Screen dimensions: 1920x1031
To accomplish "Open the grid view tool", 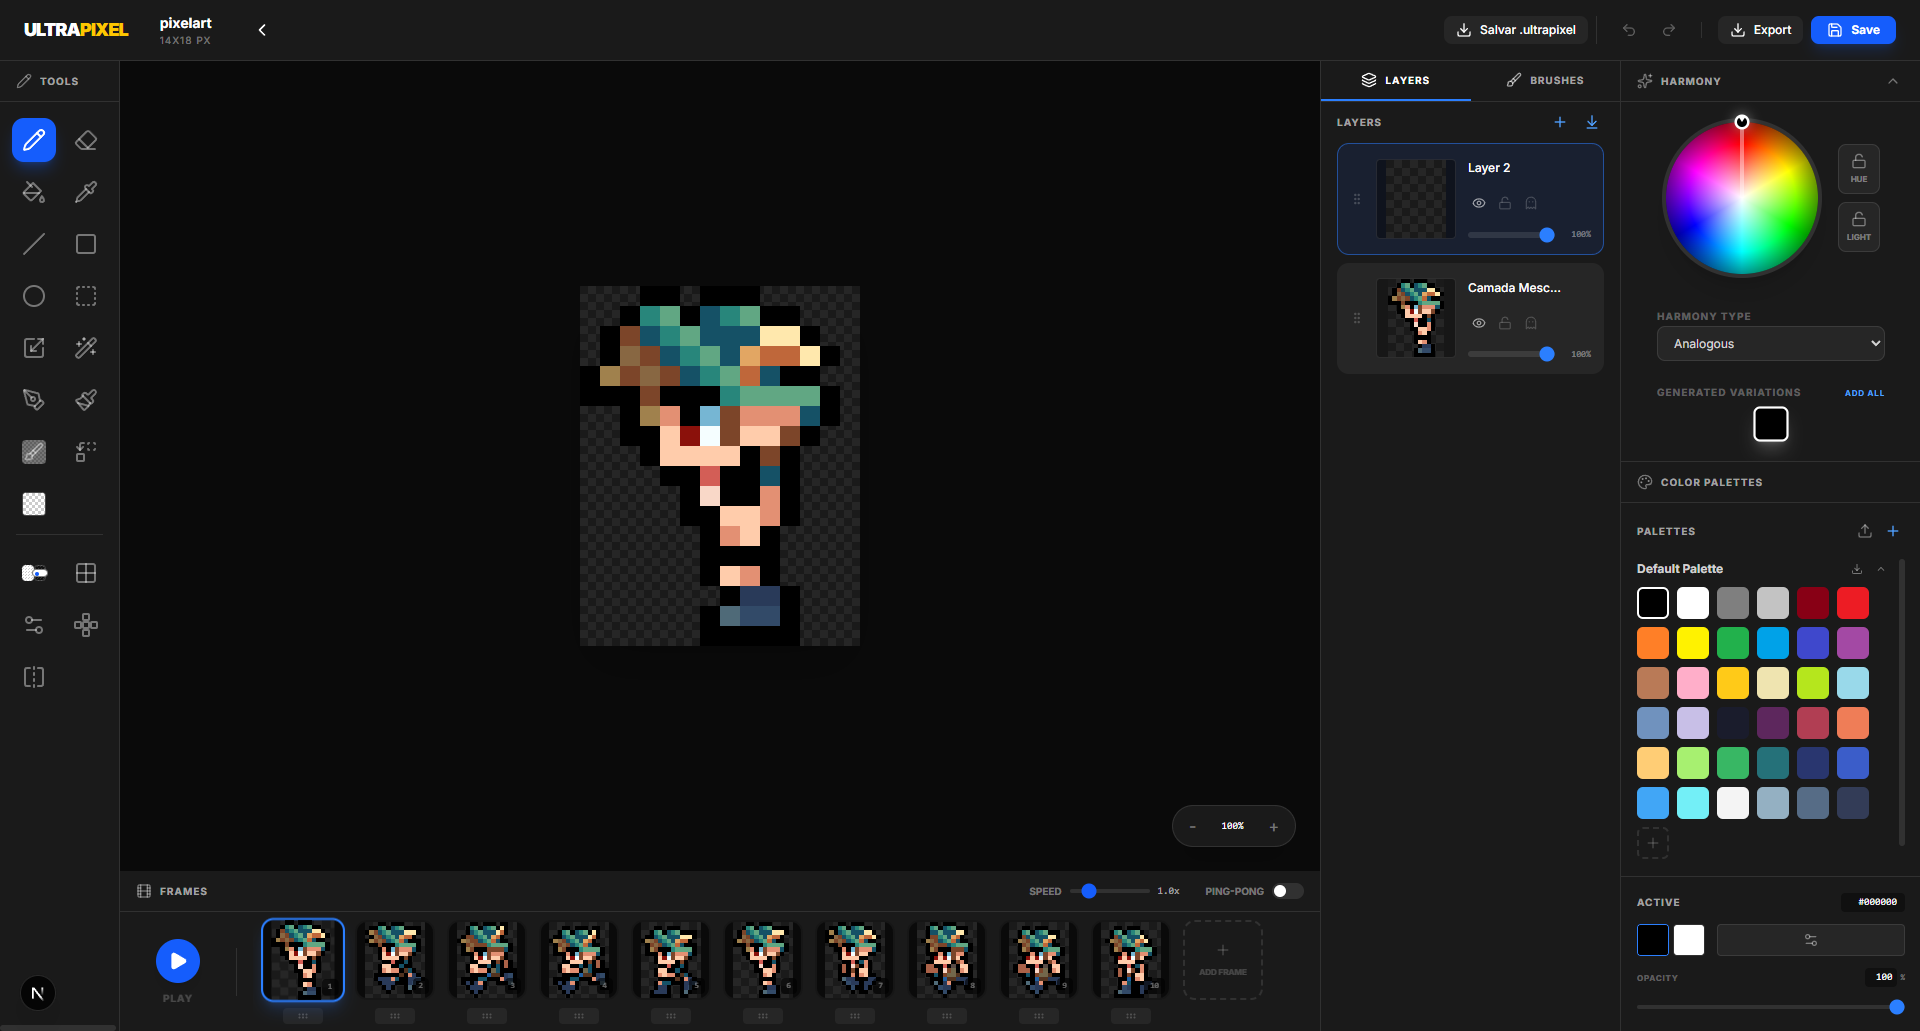I will point(86,573).
